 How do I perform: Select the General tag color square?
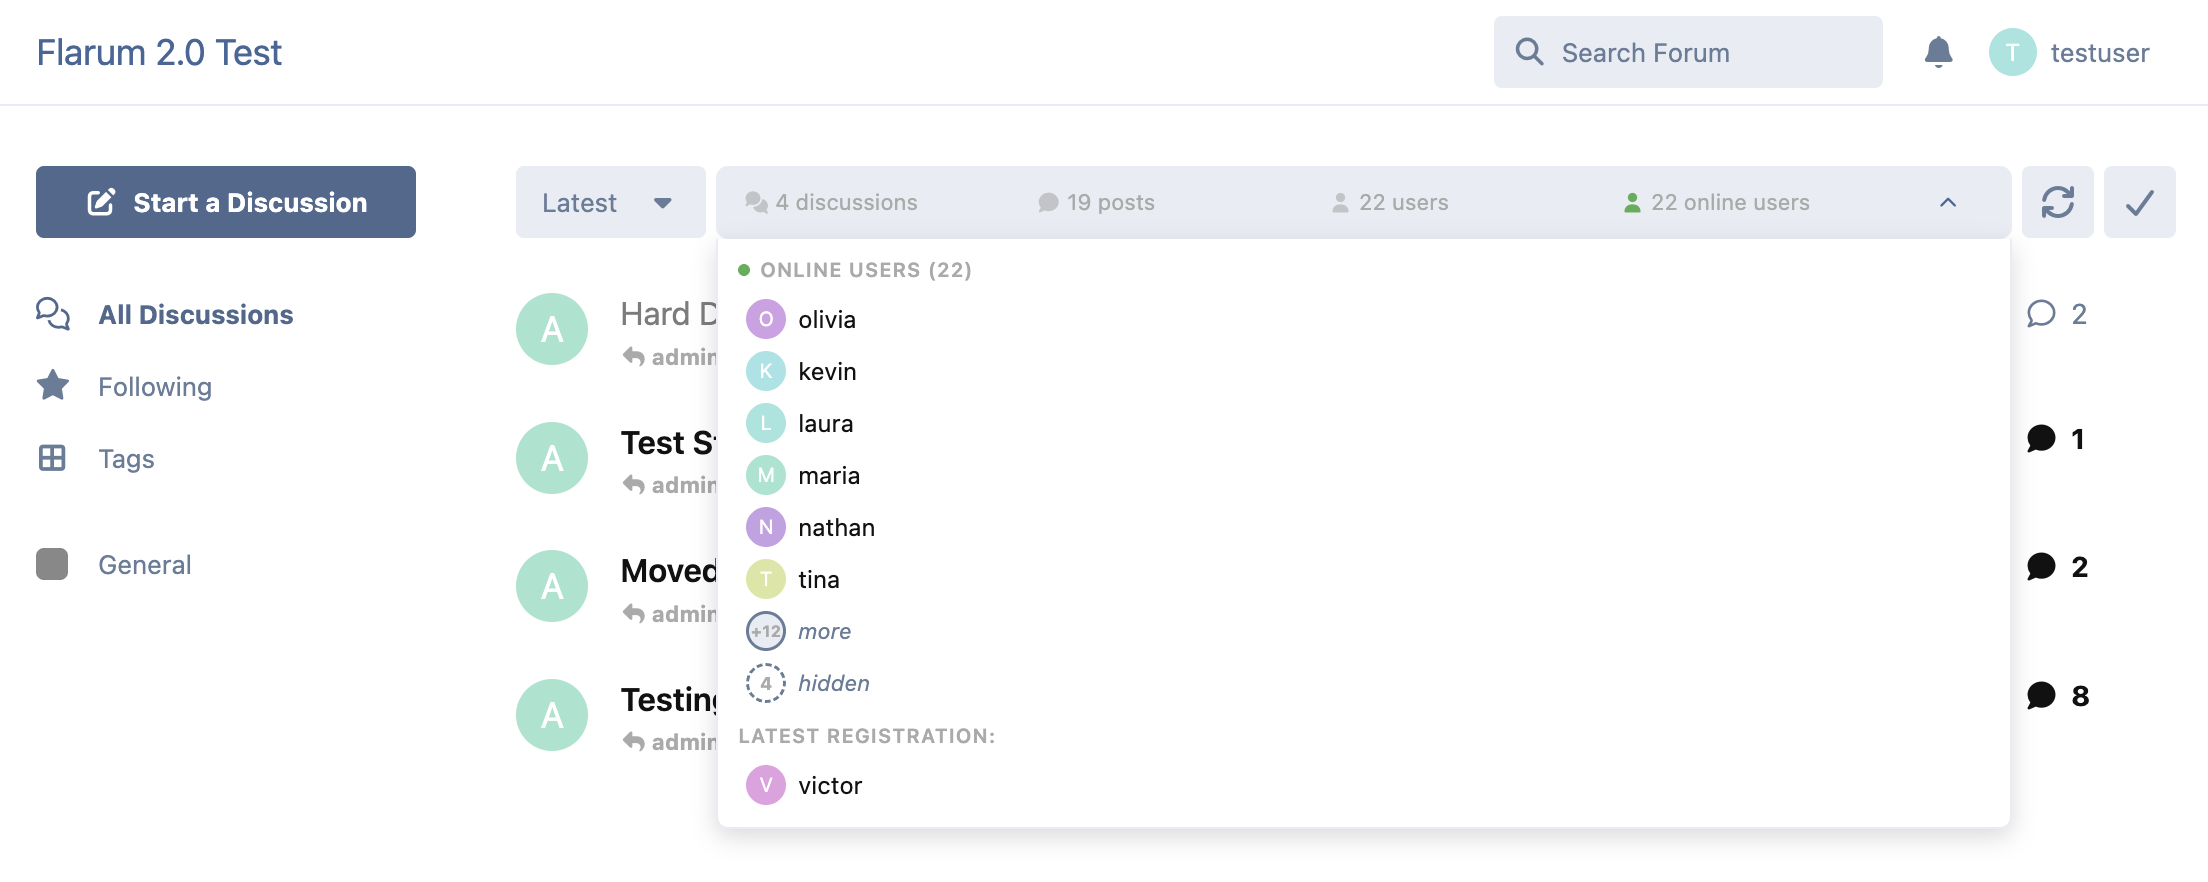(x=52, y=564)
